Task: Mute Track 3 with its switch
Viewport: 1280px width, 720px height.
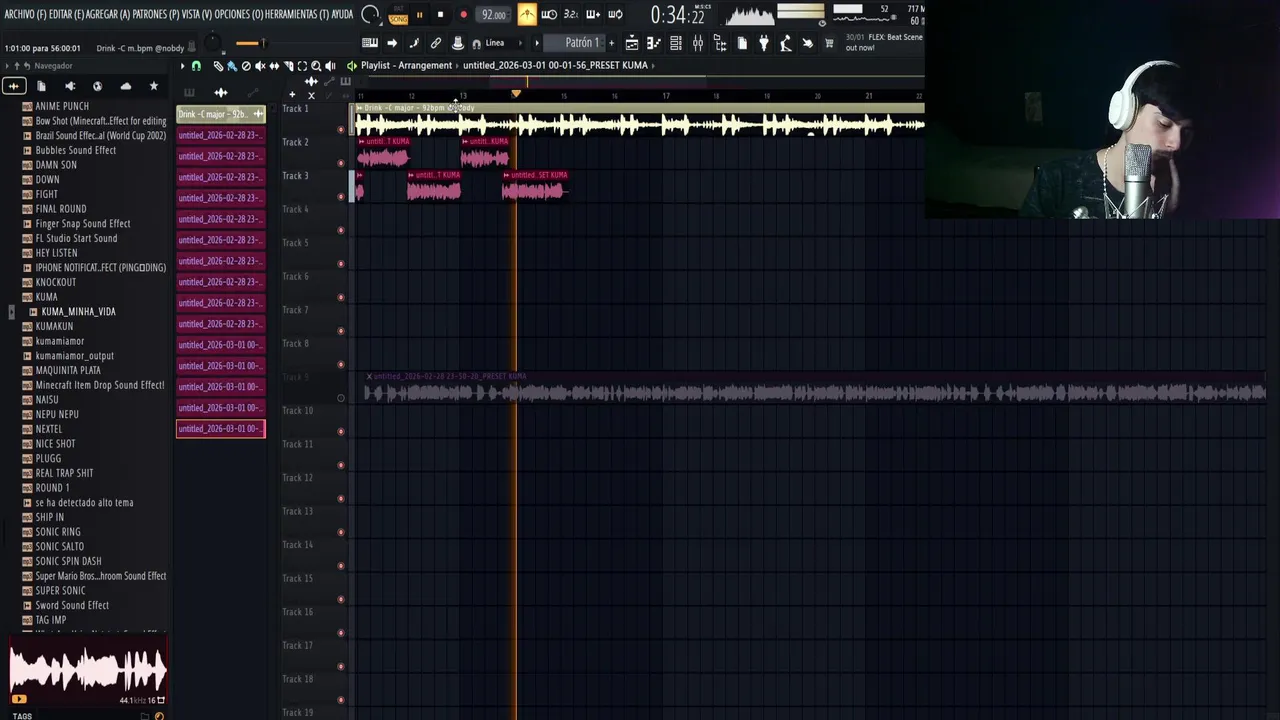Action: (x=341, y=197)
